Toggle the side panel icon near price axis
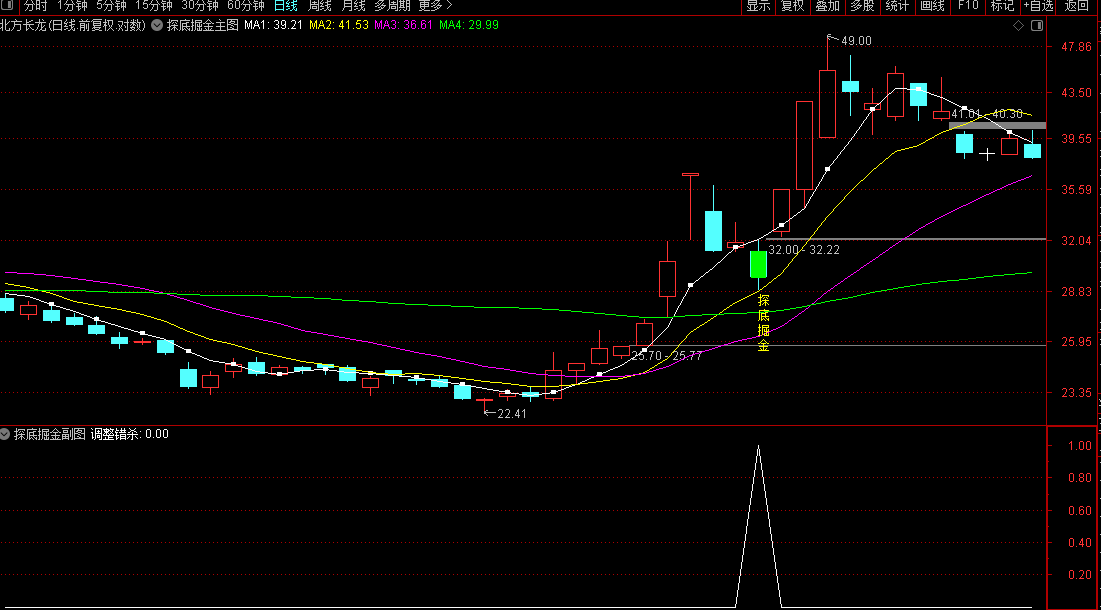Viewport: 1101px width, 610px height. pyautogui.click(x=1037, y=25)
